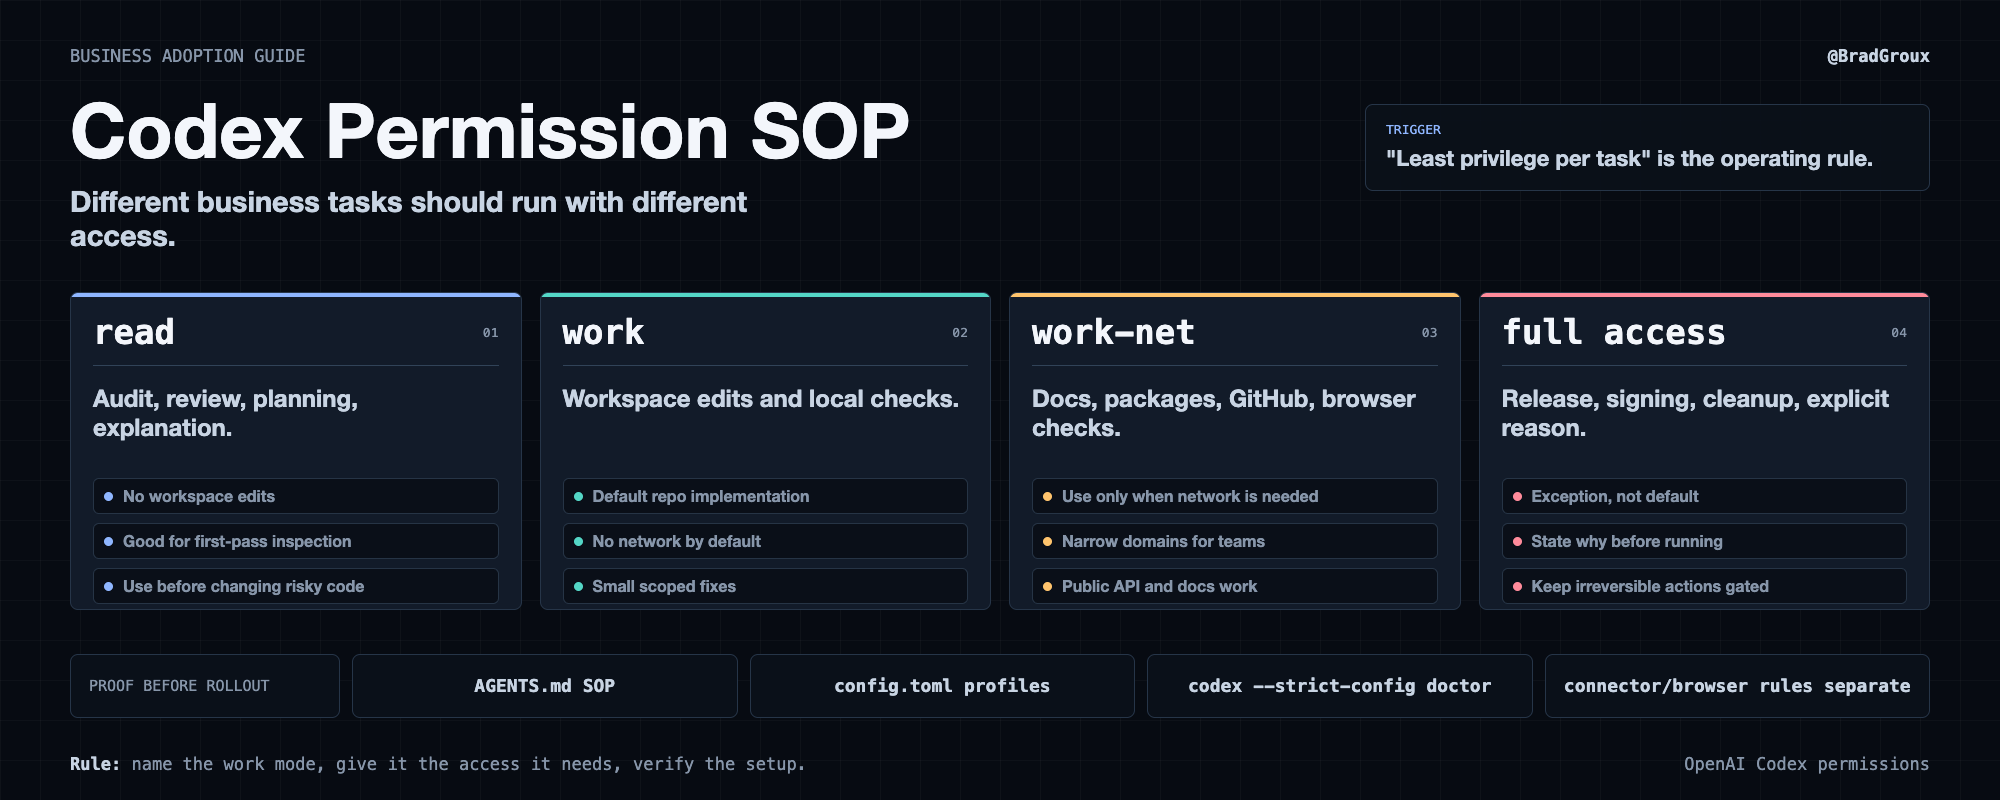Viewport: 2000px width, 800px height.
Task: Click 'Keep irreversible actions gated' row
Action: [1704, 586]
